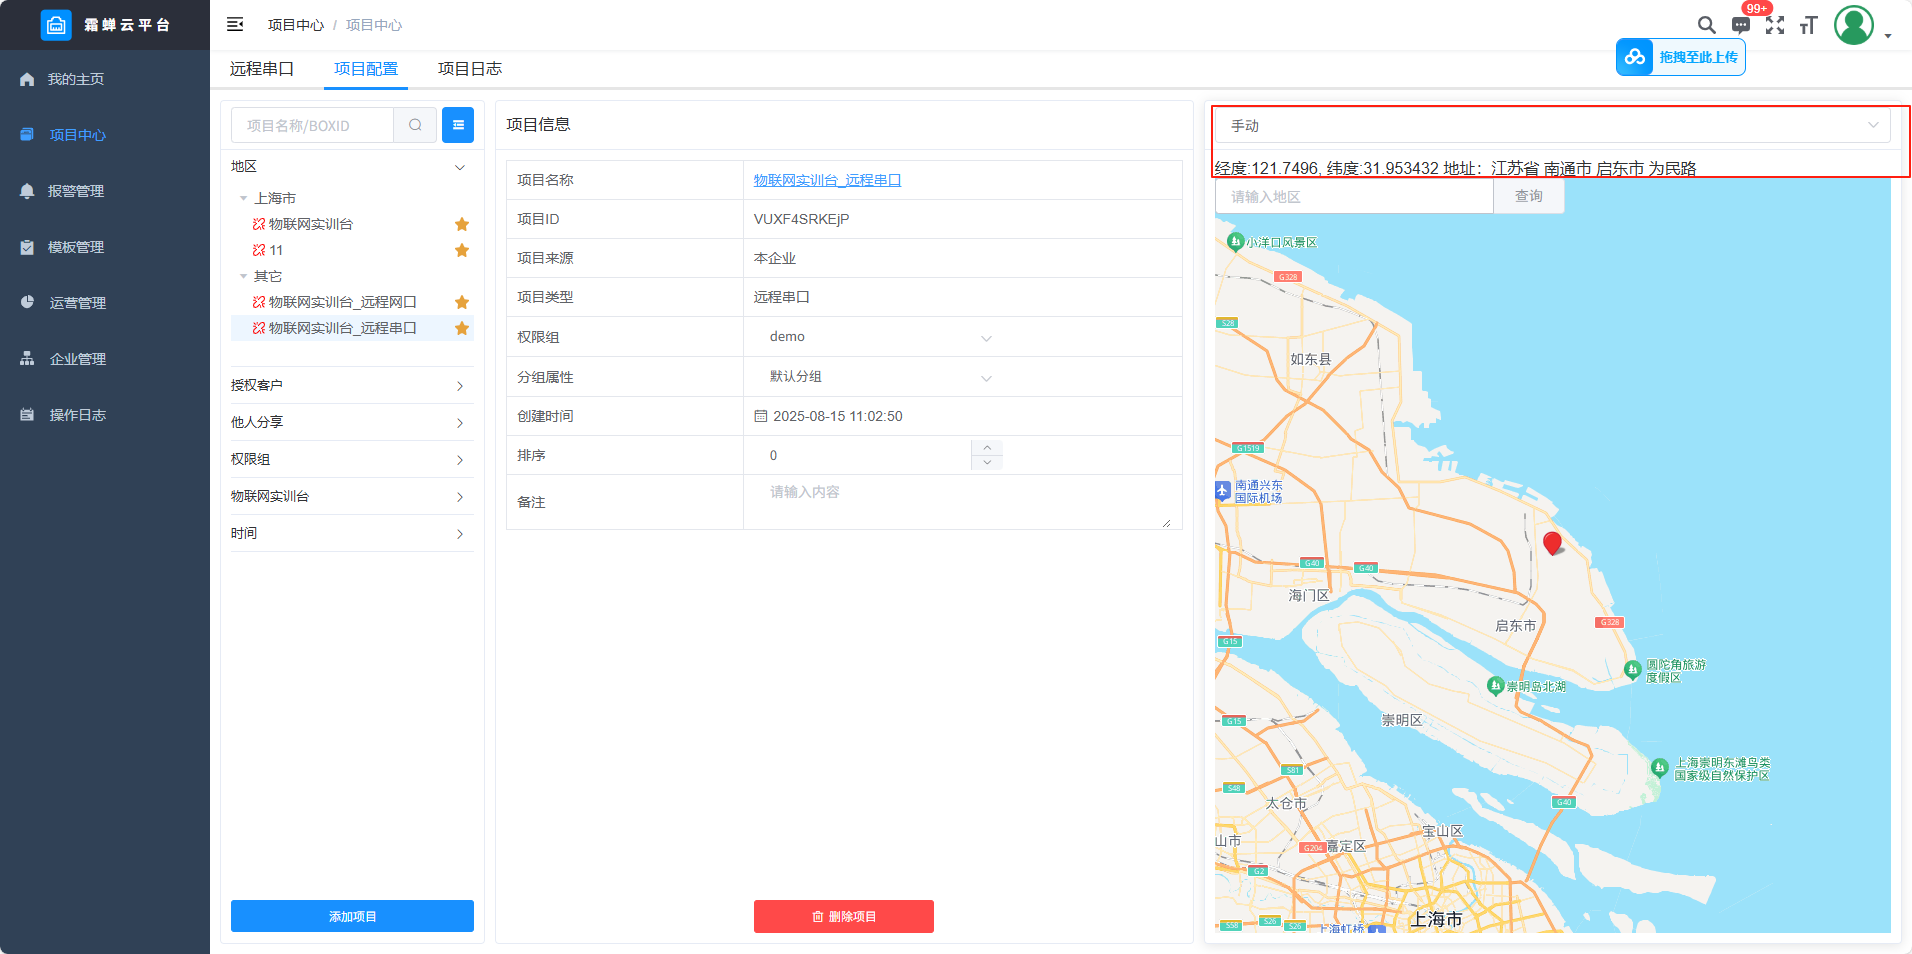Open the messages icon with 99+ badge
Screen dimensions: 1912x954
1741,25
